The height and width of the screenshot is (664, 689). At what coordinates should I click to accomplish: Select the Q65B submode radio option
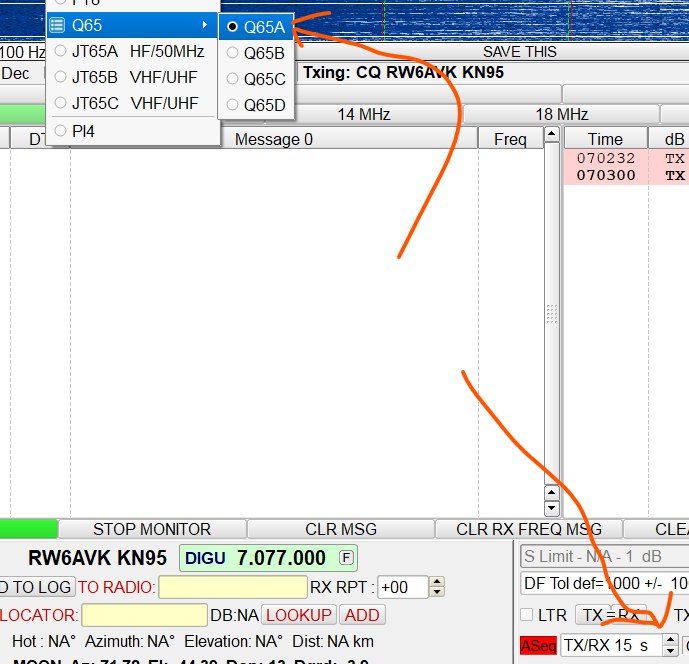pyautogui.click(x=256, y=53)
